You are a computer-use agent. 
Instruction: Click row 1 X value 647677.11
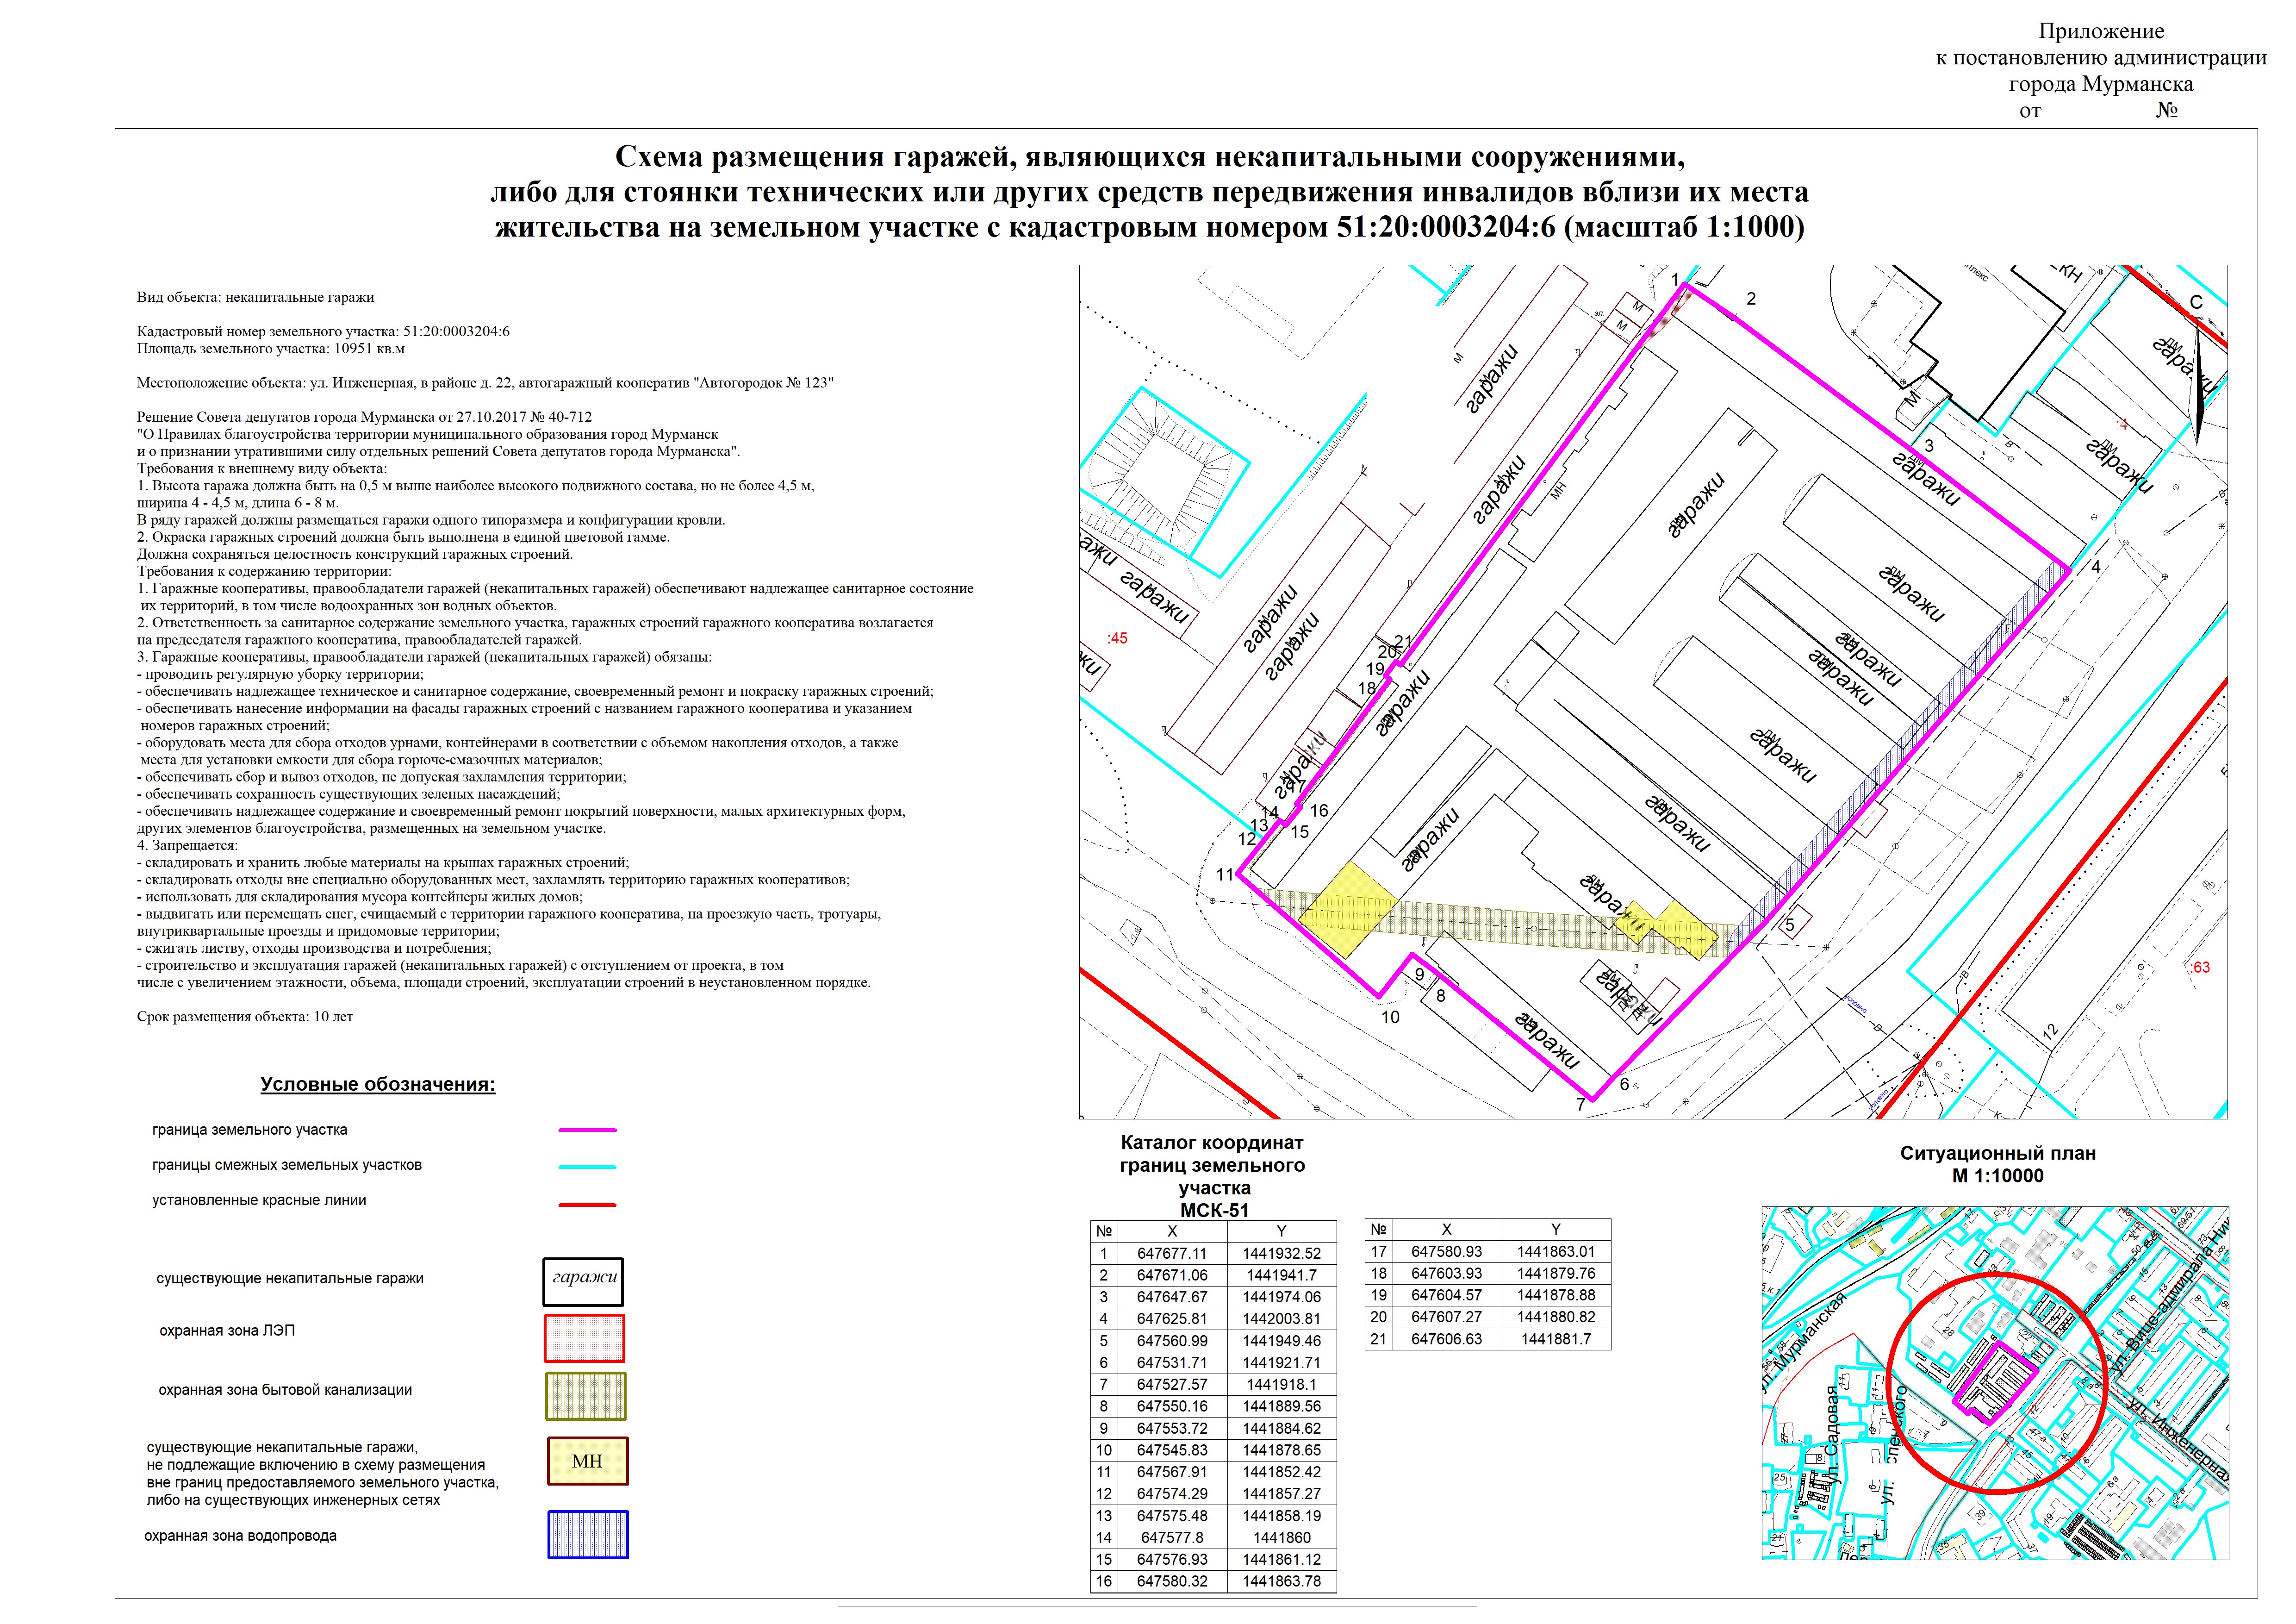(1171, 1253)
